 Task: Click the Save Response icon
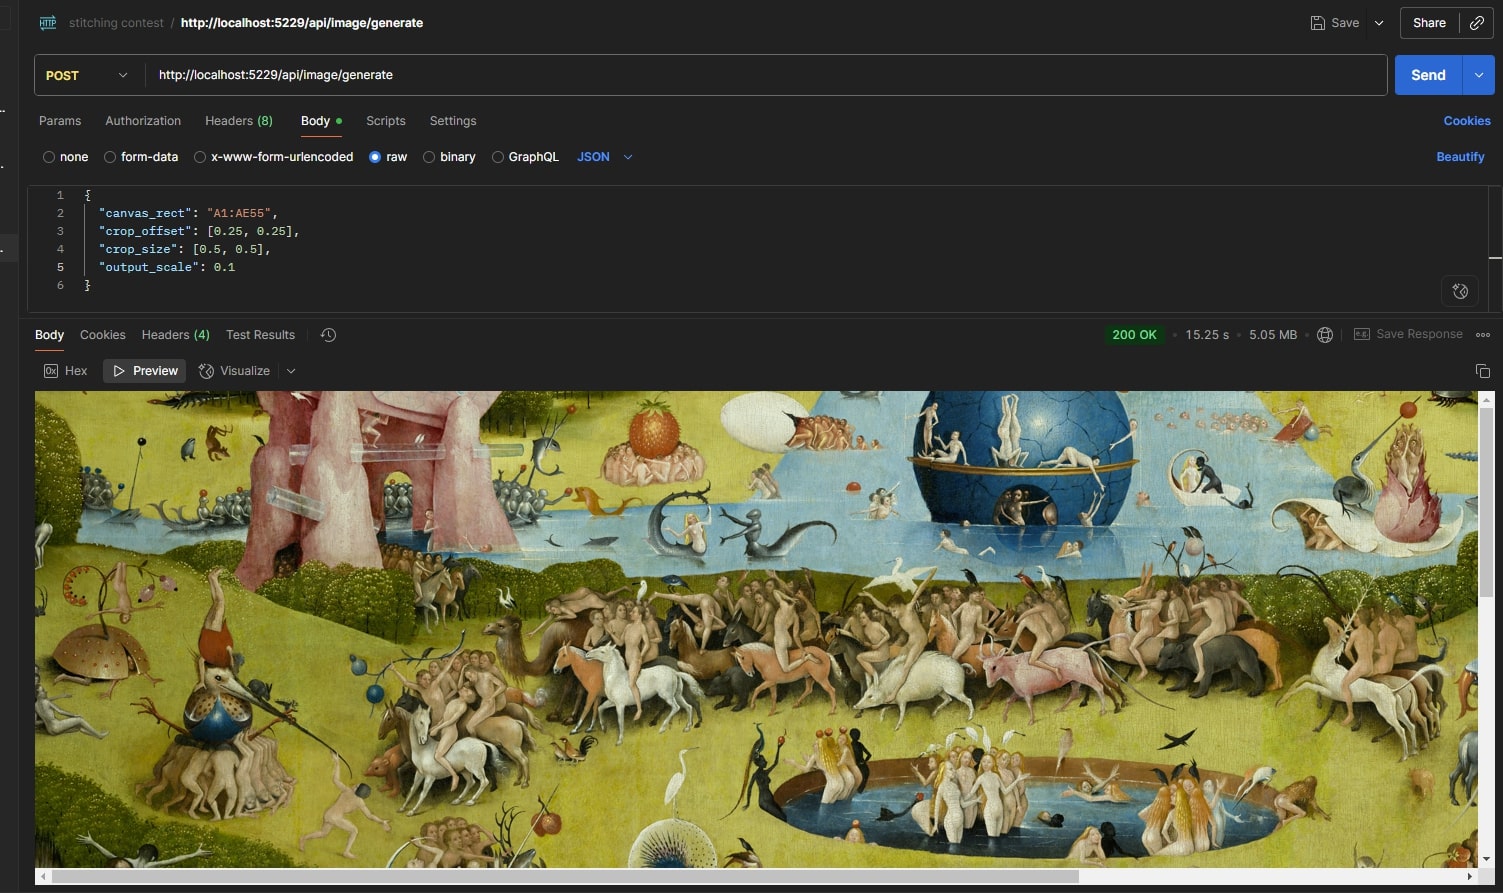click(x=1361, y=334)
